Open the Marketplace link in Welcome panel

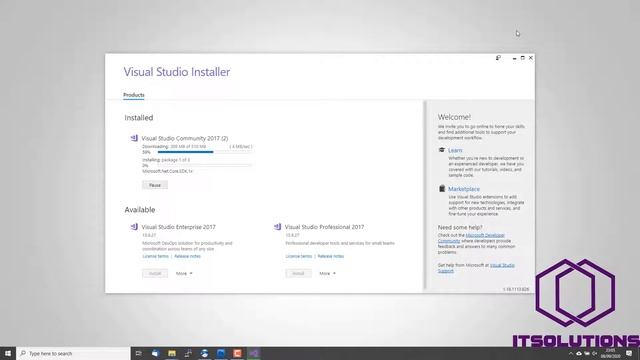464,189
